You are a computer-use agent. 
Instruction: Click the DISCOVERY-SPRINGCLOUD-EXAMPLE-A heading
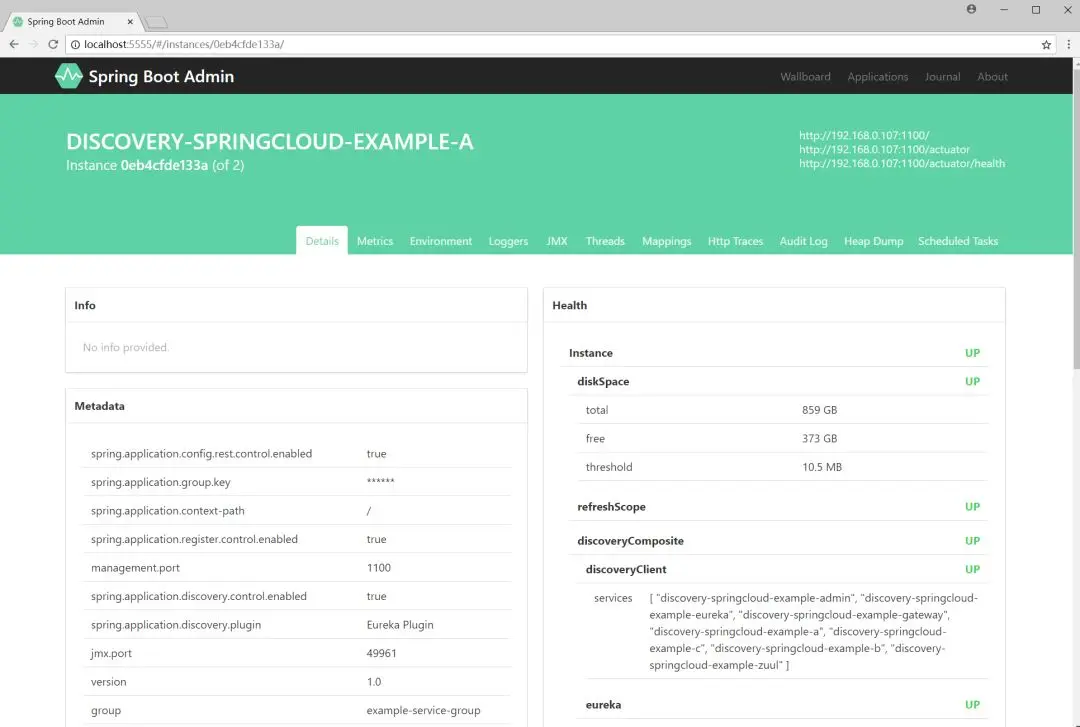pyautogui.click(x=269, y=141)
